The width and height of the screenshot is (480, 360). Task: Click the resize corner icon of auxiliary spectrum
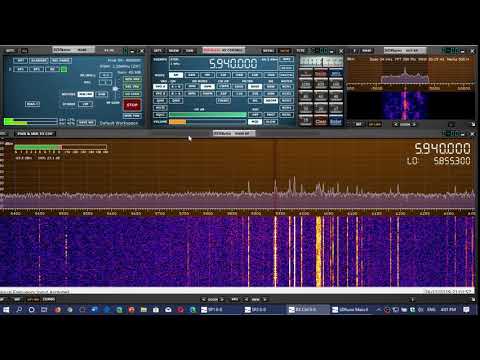[472, 124]
